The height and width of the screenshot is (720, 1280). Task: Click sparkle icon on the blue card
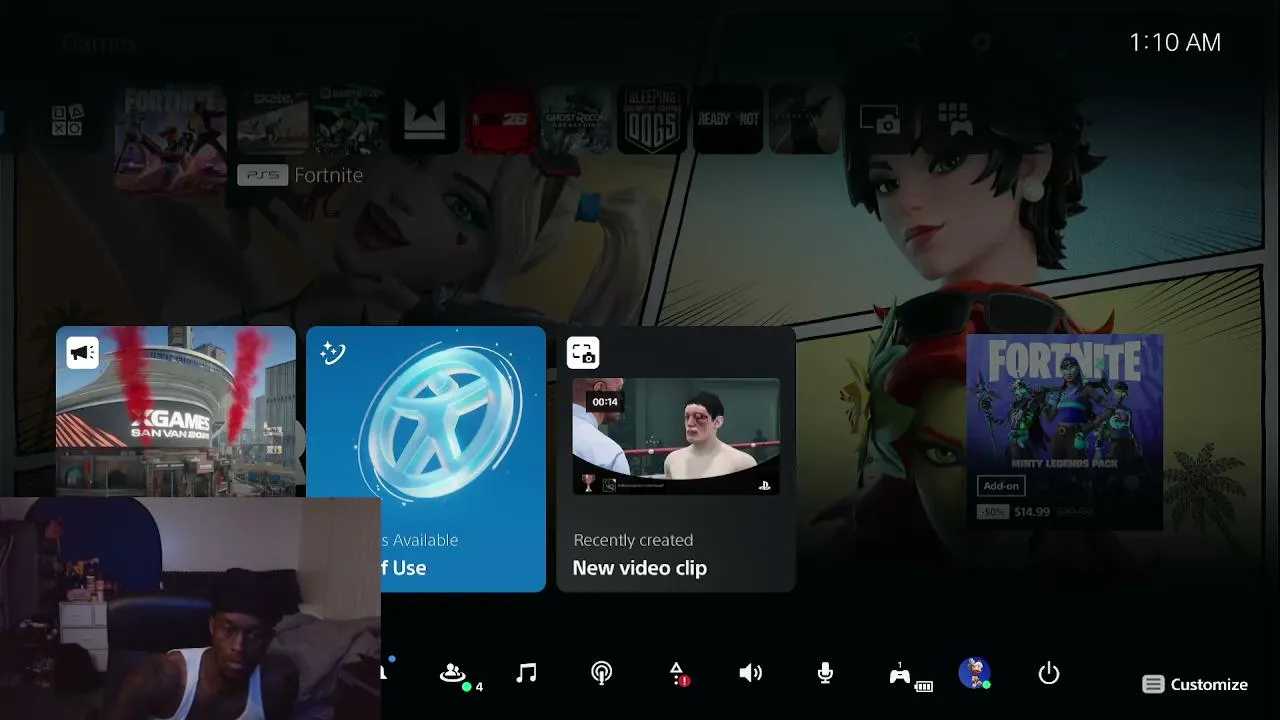pyautogui.click(x=332, y=352)
